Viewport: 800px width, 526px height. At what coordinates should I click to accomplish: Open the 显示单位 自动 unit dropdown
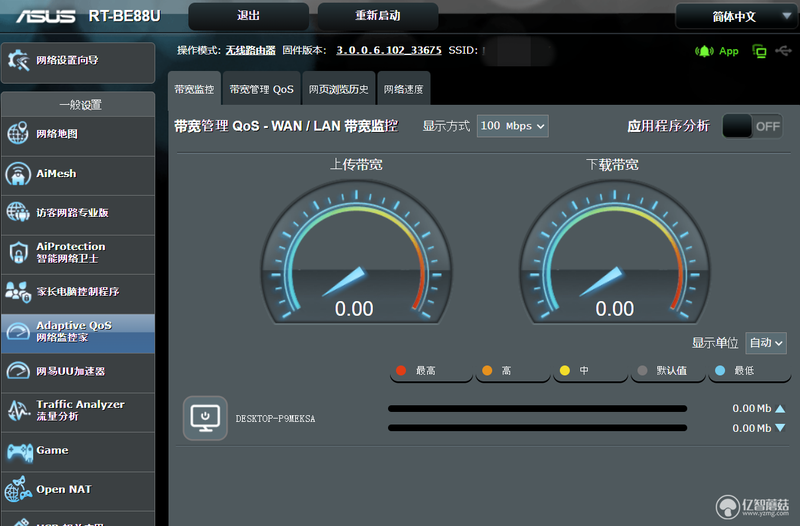(x=765, y=343)
